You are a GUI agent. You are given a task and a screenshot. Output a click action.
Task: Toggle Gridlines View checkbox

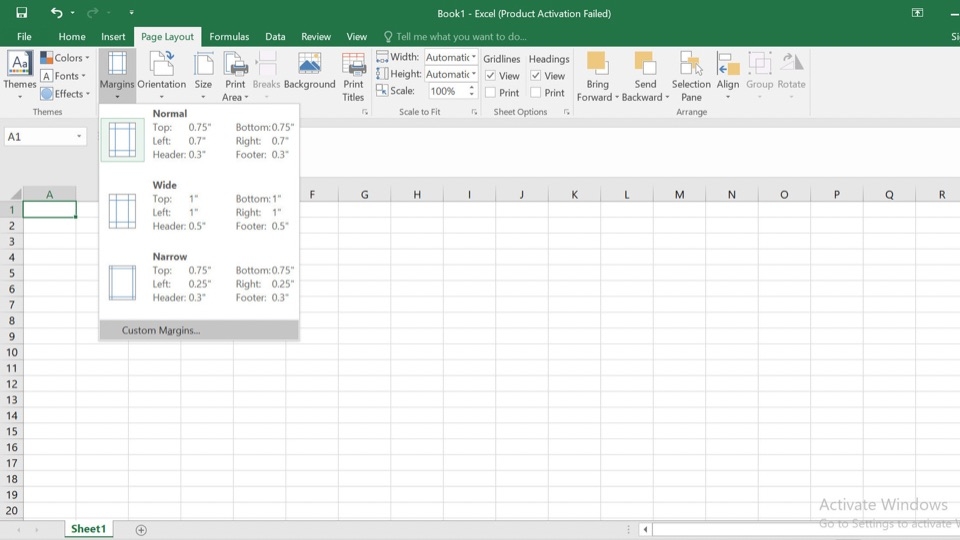point(490,76)
